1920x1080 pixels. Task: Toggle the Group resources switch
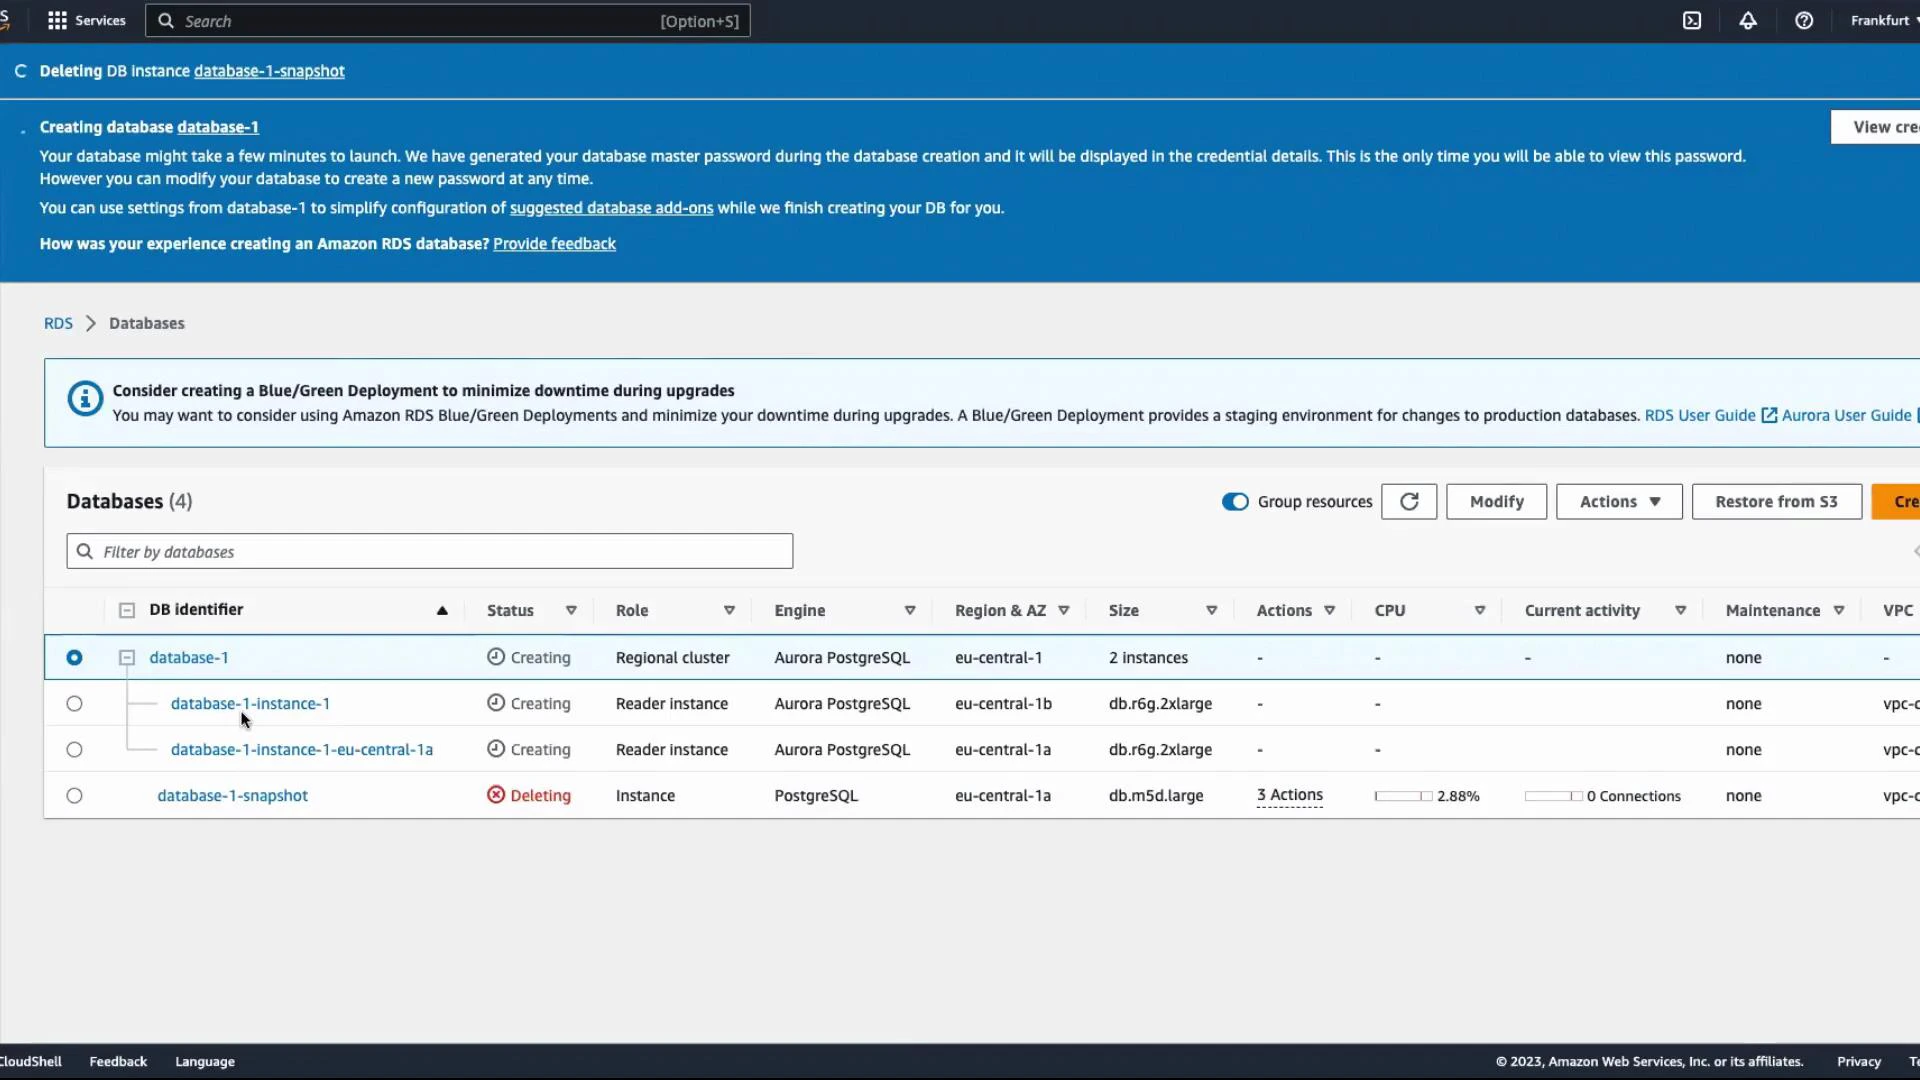click(x=1235, y=501)
